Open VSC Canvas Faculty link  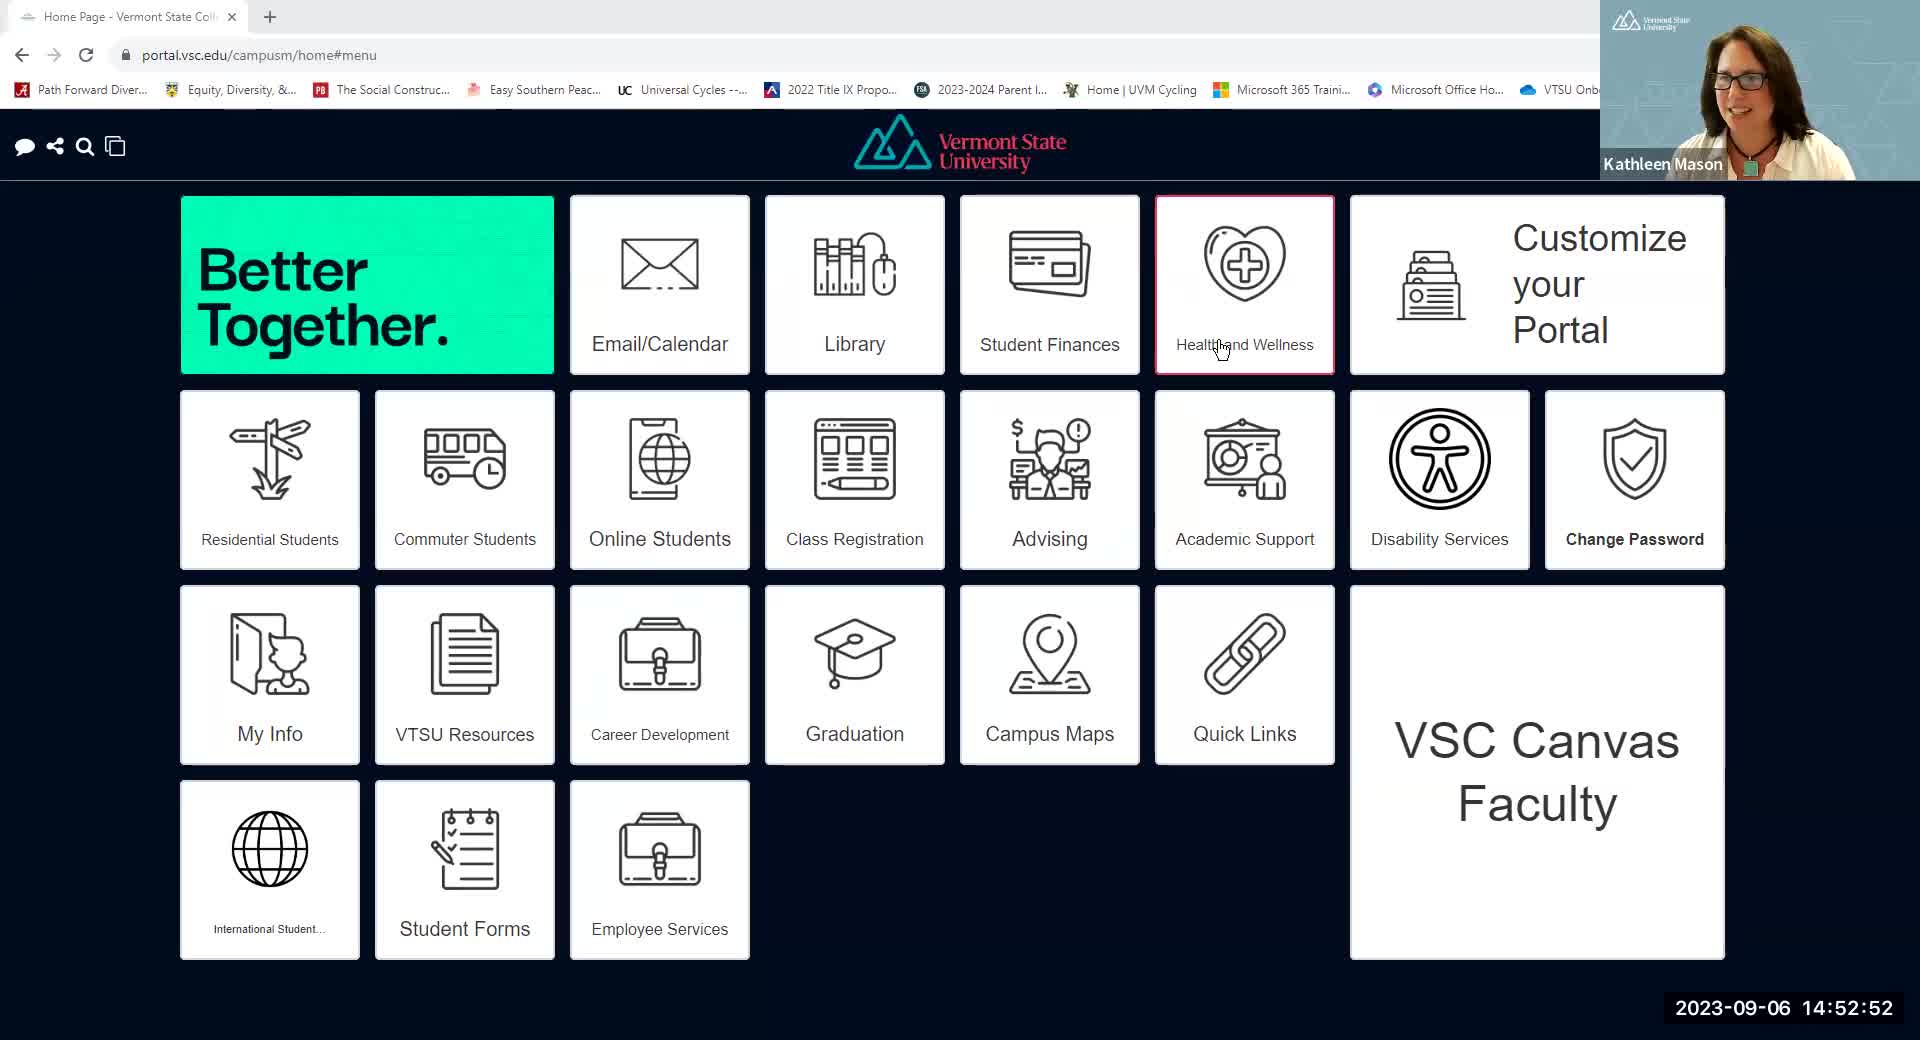click(x=1536, y=772)
